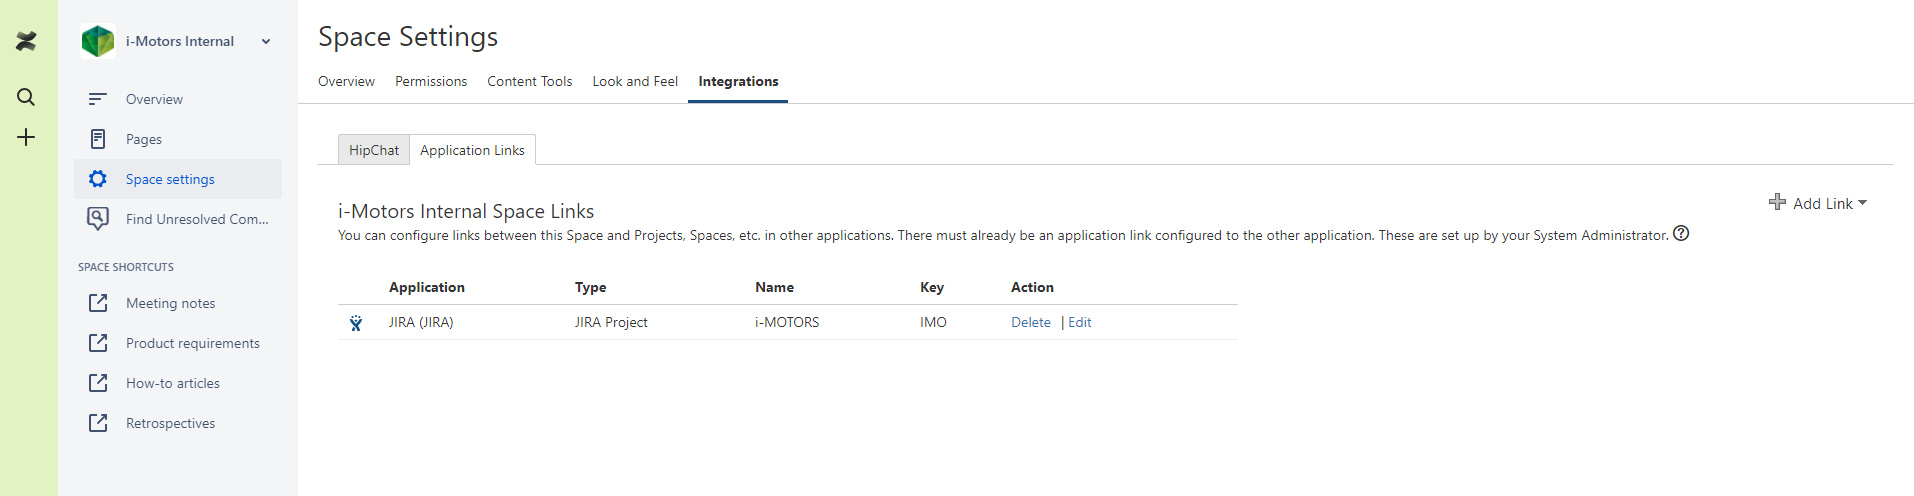
Task: Click the Pages document icon
Action: coord(98,139)
